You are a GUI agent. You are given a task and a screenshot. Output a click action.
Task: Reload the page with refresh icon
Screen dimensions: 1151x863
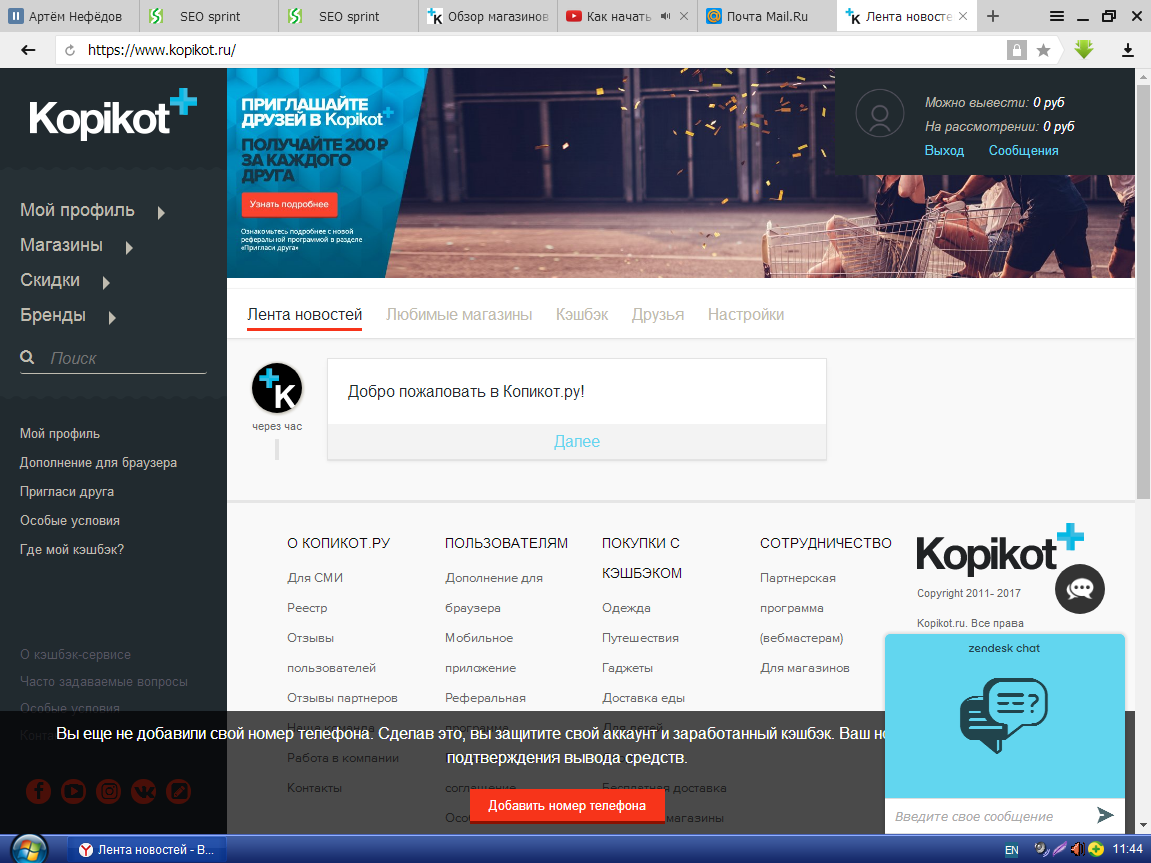coord(70,50)
